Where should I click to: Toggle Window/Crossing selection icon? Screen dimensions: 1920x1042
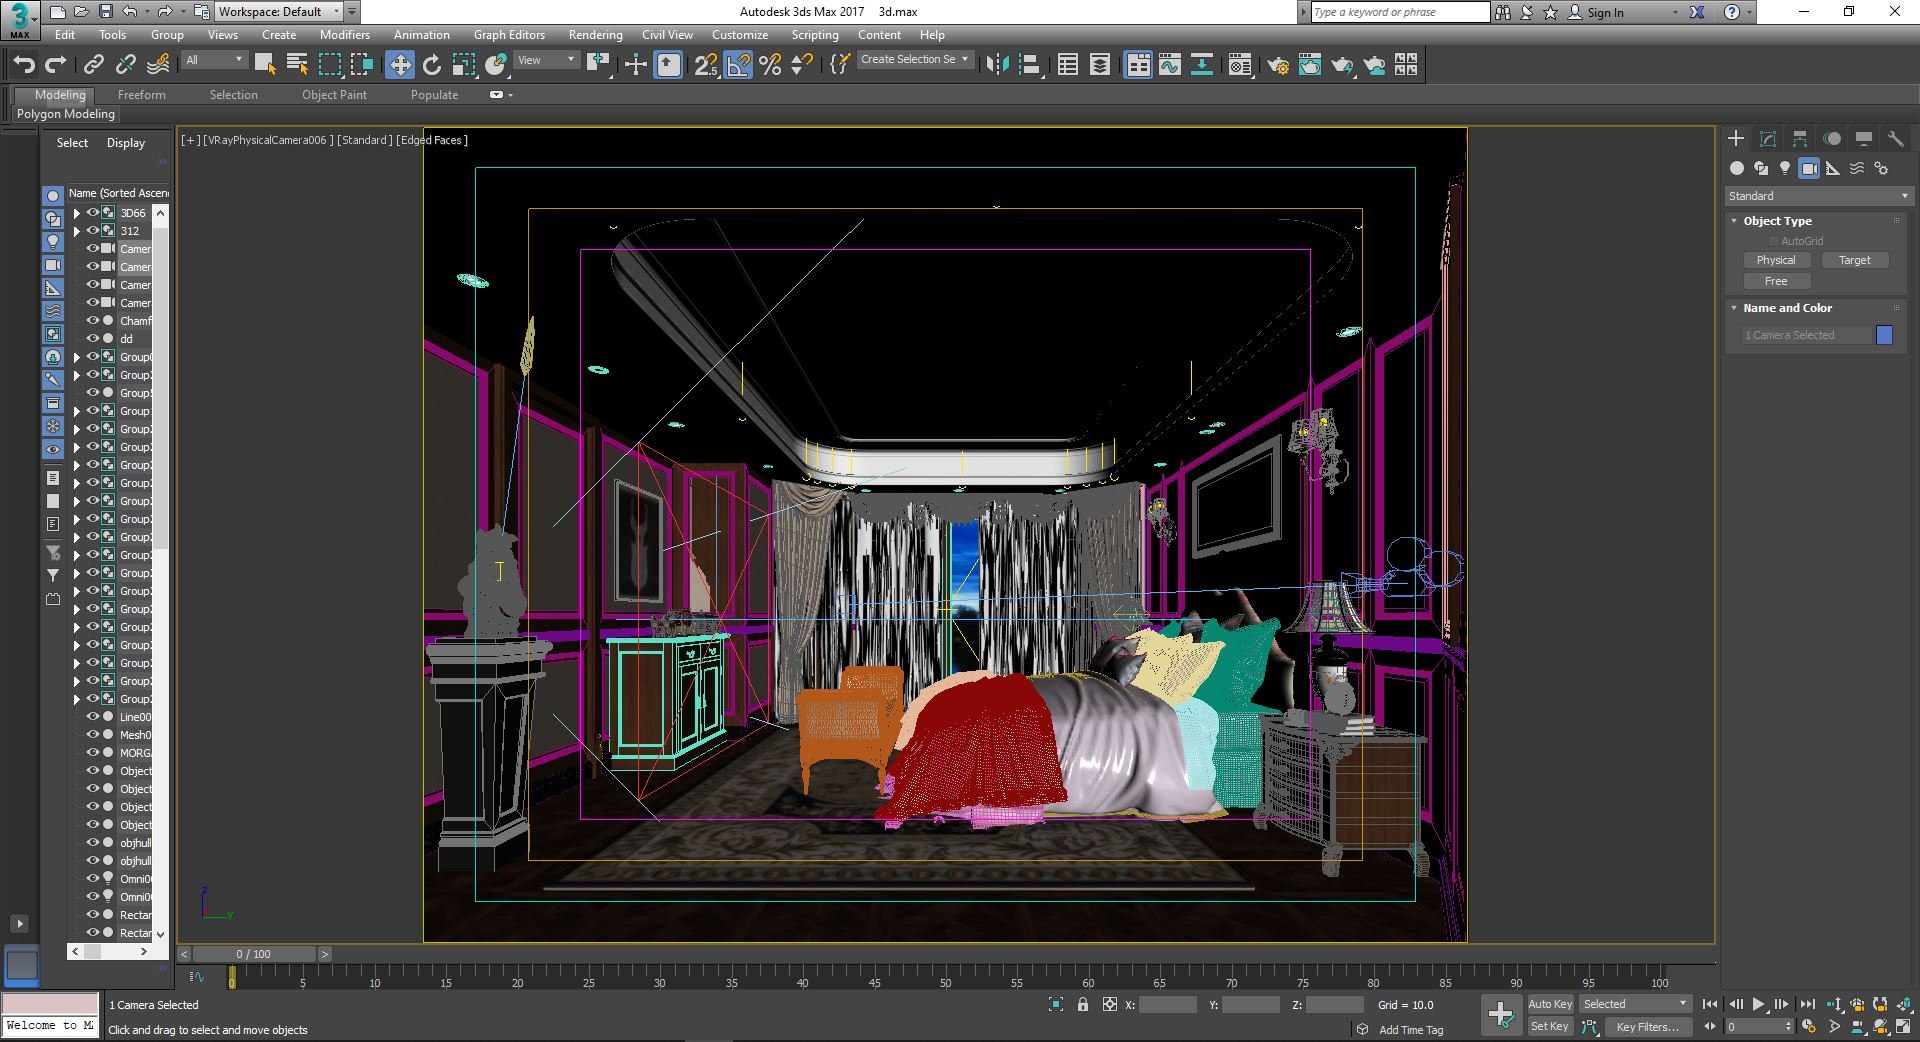click(x=362, y=65)
